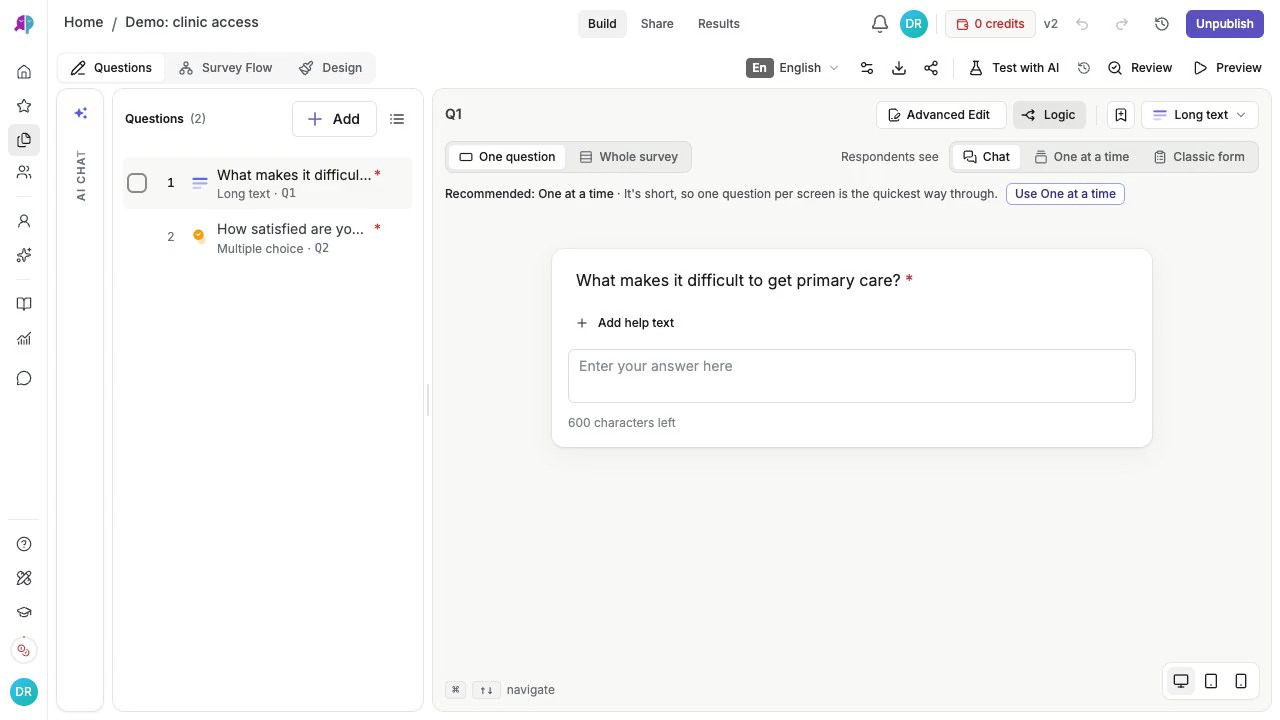Open the star favorites icon in sidebar
The width and height of the screenshot is (1280, 720).
24,106
